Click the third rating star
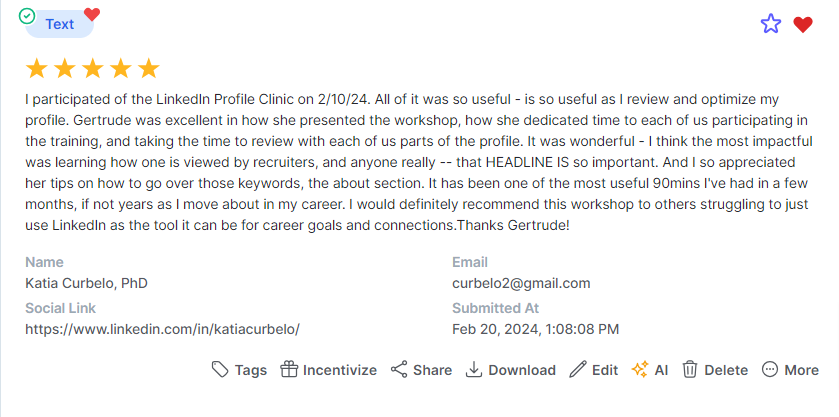Image resolution: width=839 pixels, height=417 pixels. pyautogui.click(x=93, y=68)
